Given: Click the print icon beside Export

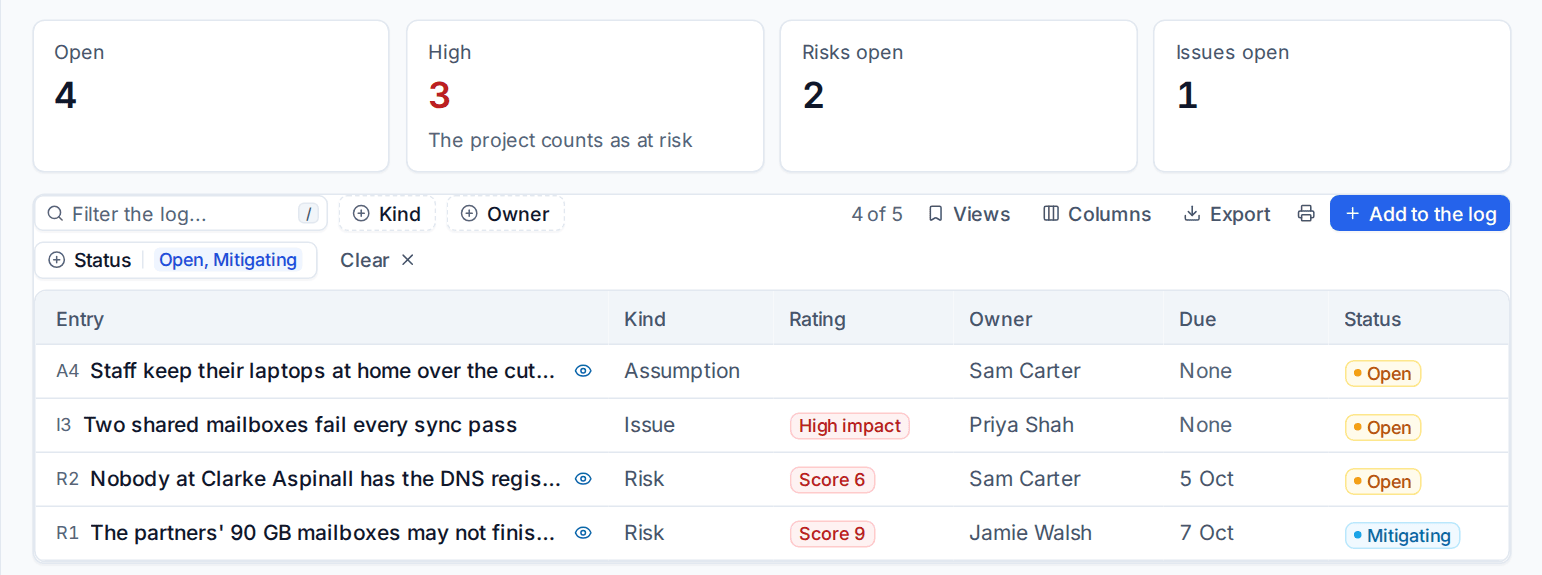Looking at the screenshot, I should pyautogui.click(x=1306, y=214).
